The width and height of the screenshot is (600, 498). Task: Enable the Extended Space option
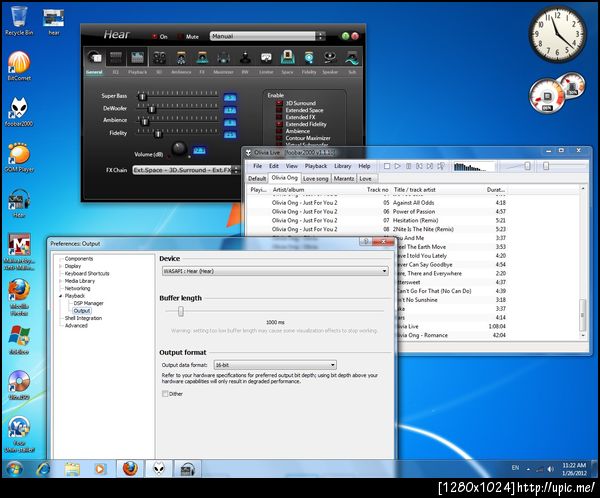coord(279,110)
